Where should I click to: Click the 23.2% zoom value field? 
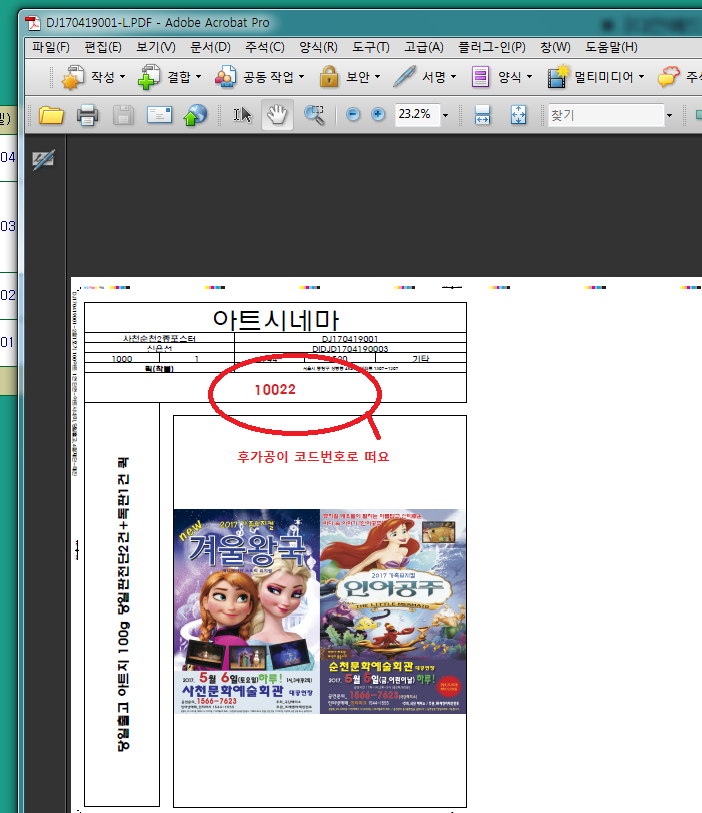click(x=413, y=115)
